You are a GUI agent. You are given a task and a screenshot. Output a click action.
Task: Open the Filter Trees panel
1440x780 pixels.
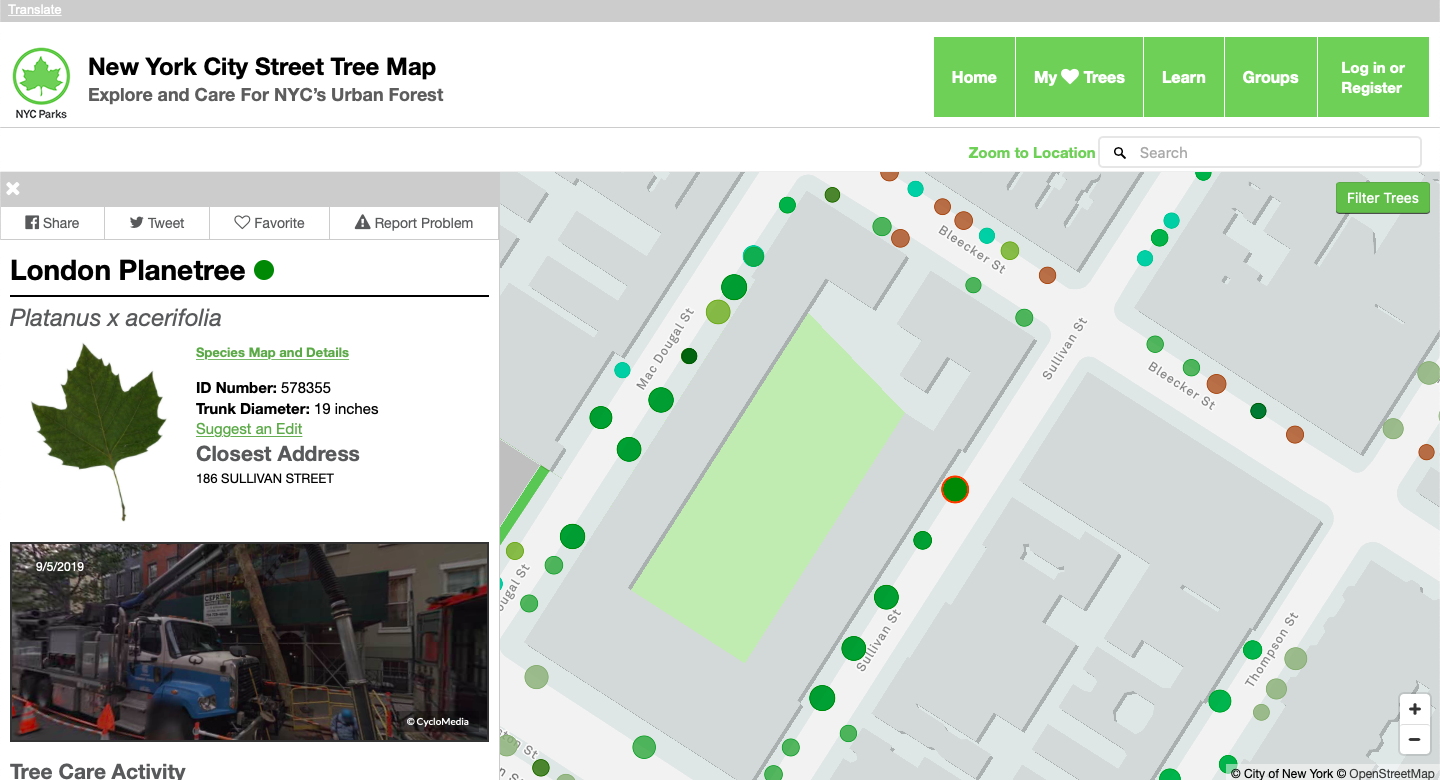[x=1383, y=198]
